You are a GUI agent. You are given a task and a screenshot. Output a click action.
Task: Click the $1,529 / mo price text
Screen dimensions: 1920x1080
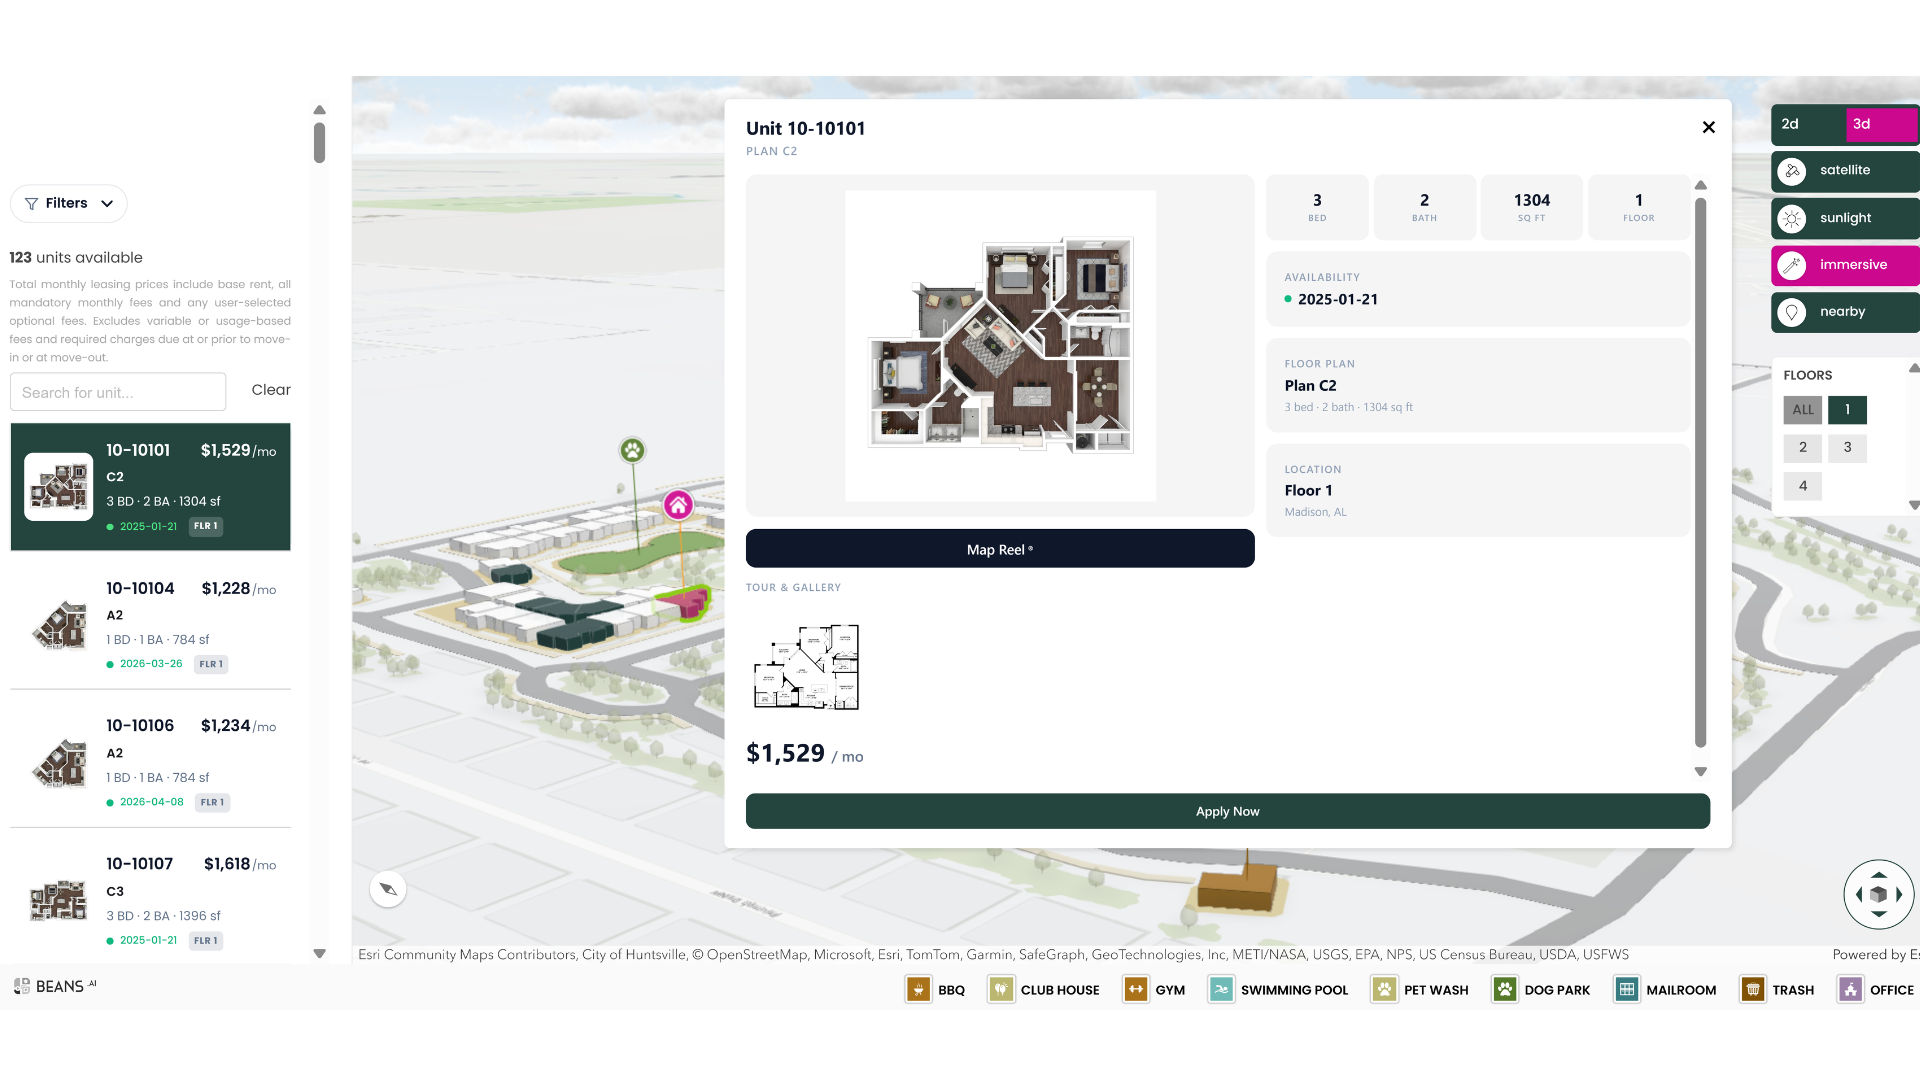tap(805, 754)
